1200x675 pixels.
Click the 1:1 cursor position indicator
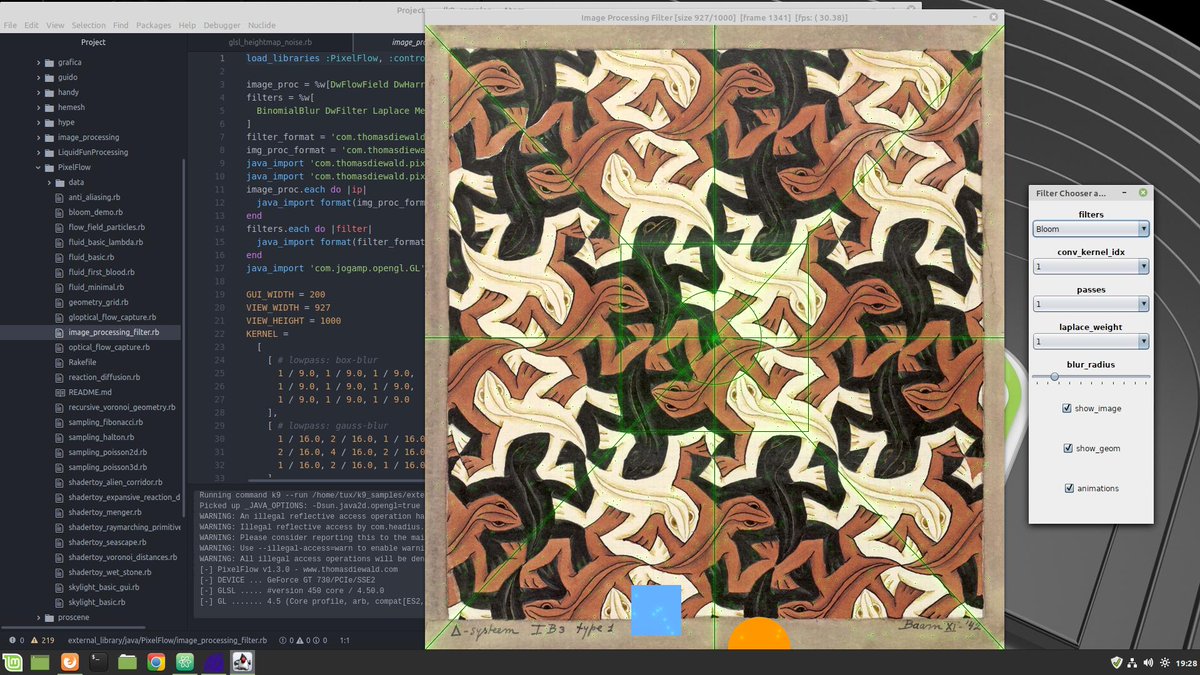(x=346, y=640)
